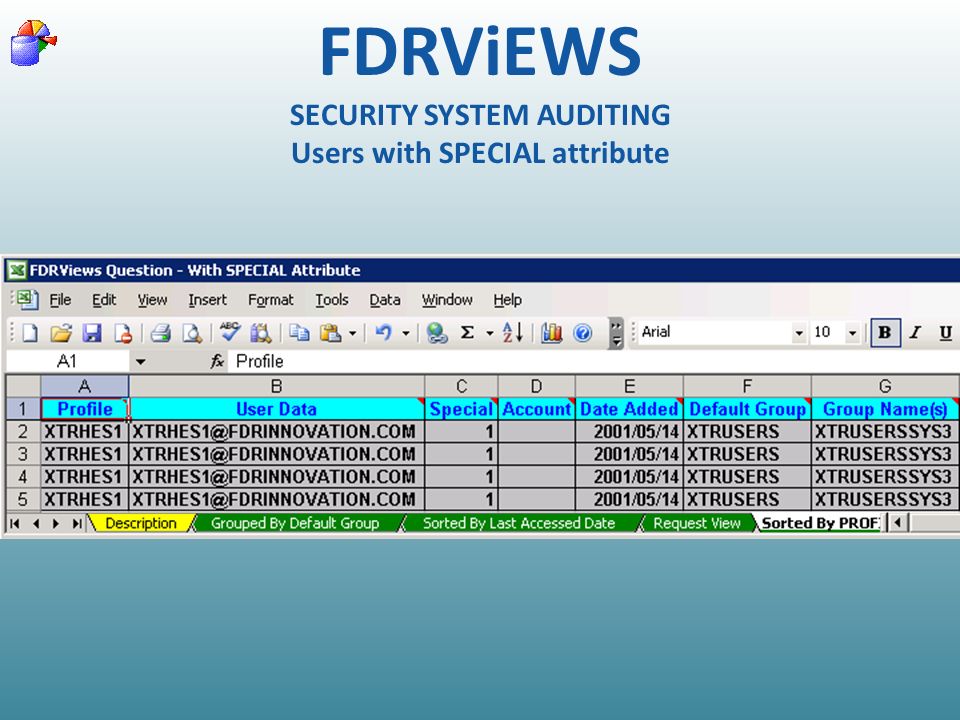
Task: Open the Data menu
Action: [385, 300]
